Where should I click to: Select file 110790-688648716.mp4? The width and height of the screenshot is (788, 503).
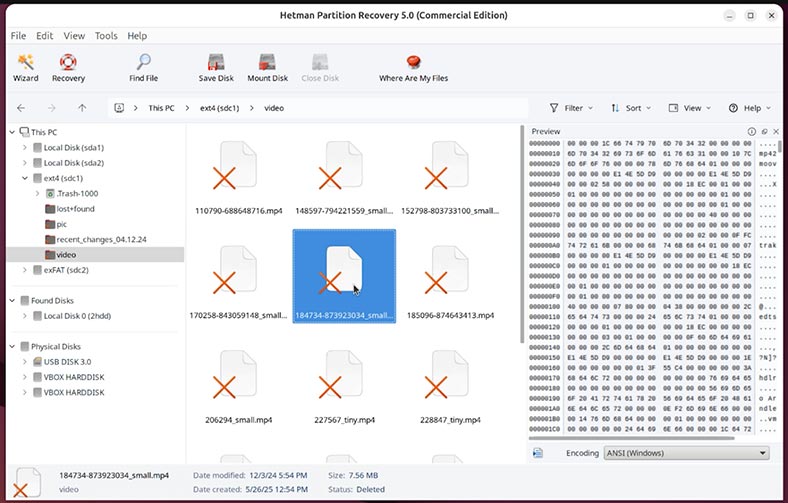[239, 178]
